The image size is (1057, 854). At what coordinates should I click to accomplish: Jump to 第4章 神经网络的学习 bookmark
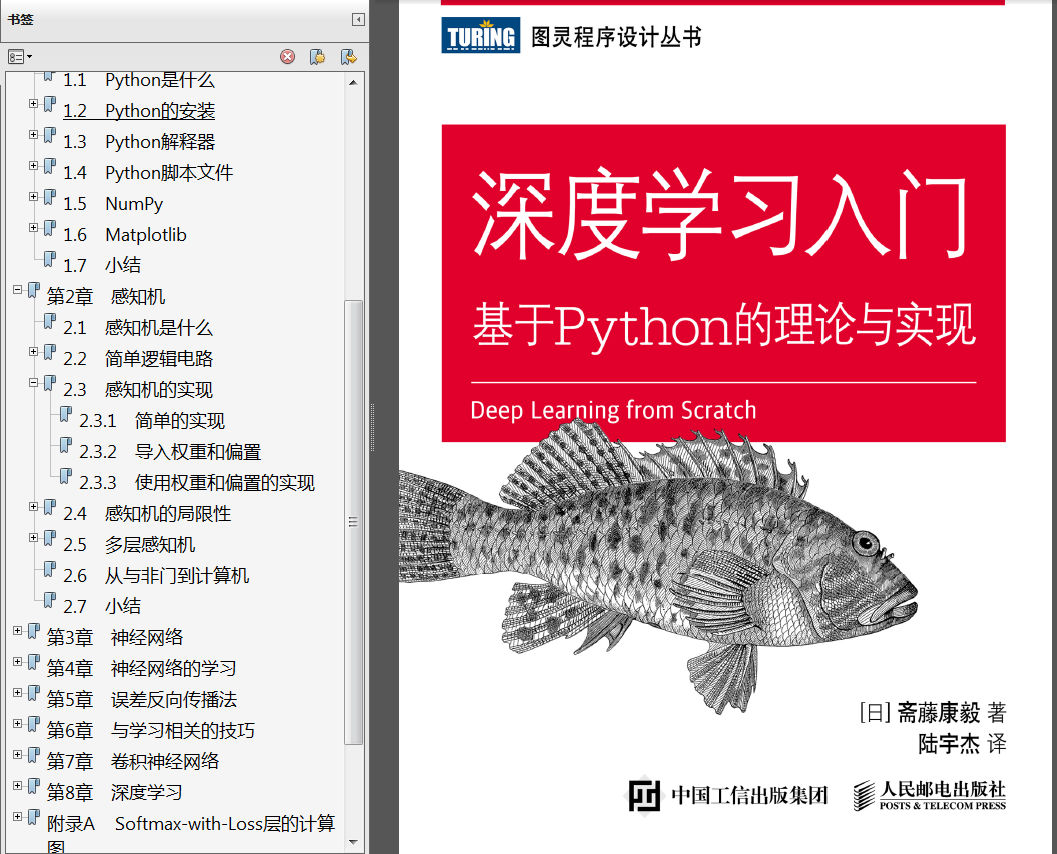(142, 669)
